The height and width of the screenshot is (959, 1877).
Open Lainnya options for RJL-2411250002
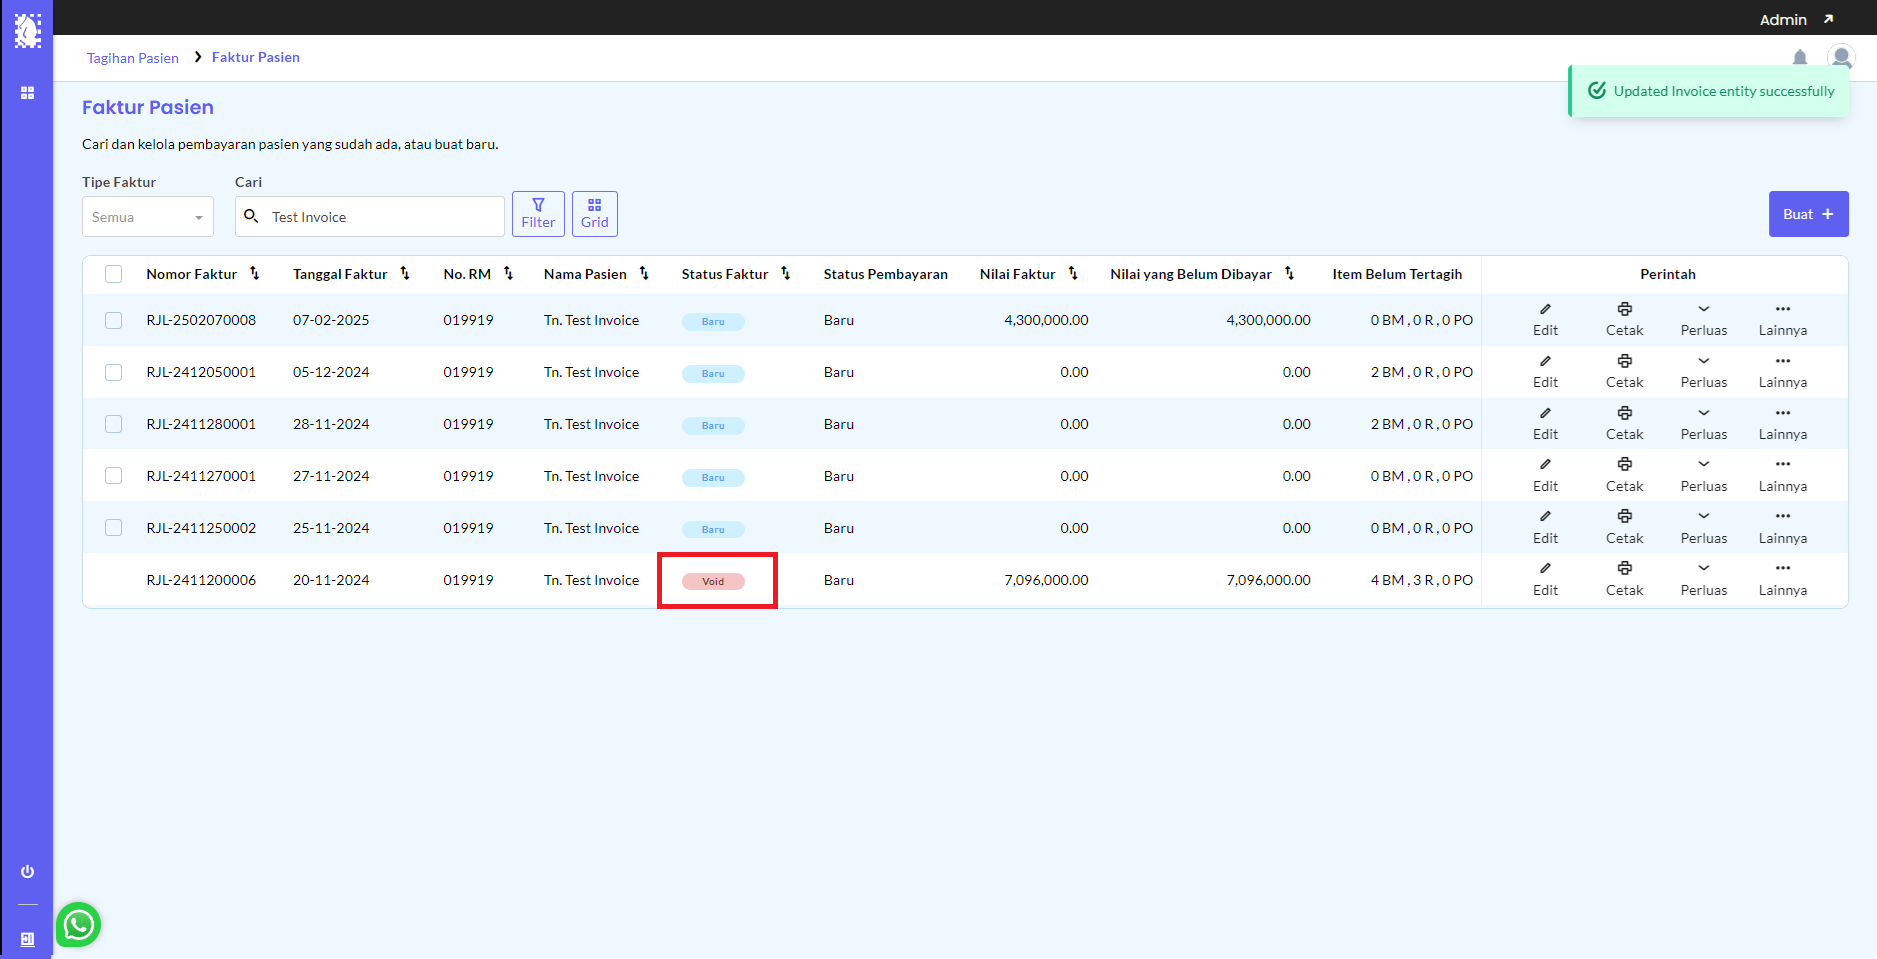1783,528
